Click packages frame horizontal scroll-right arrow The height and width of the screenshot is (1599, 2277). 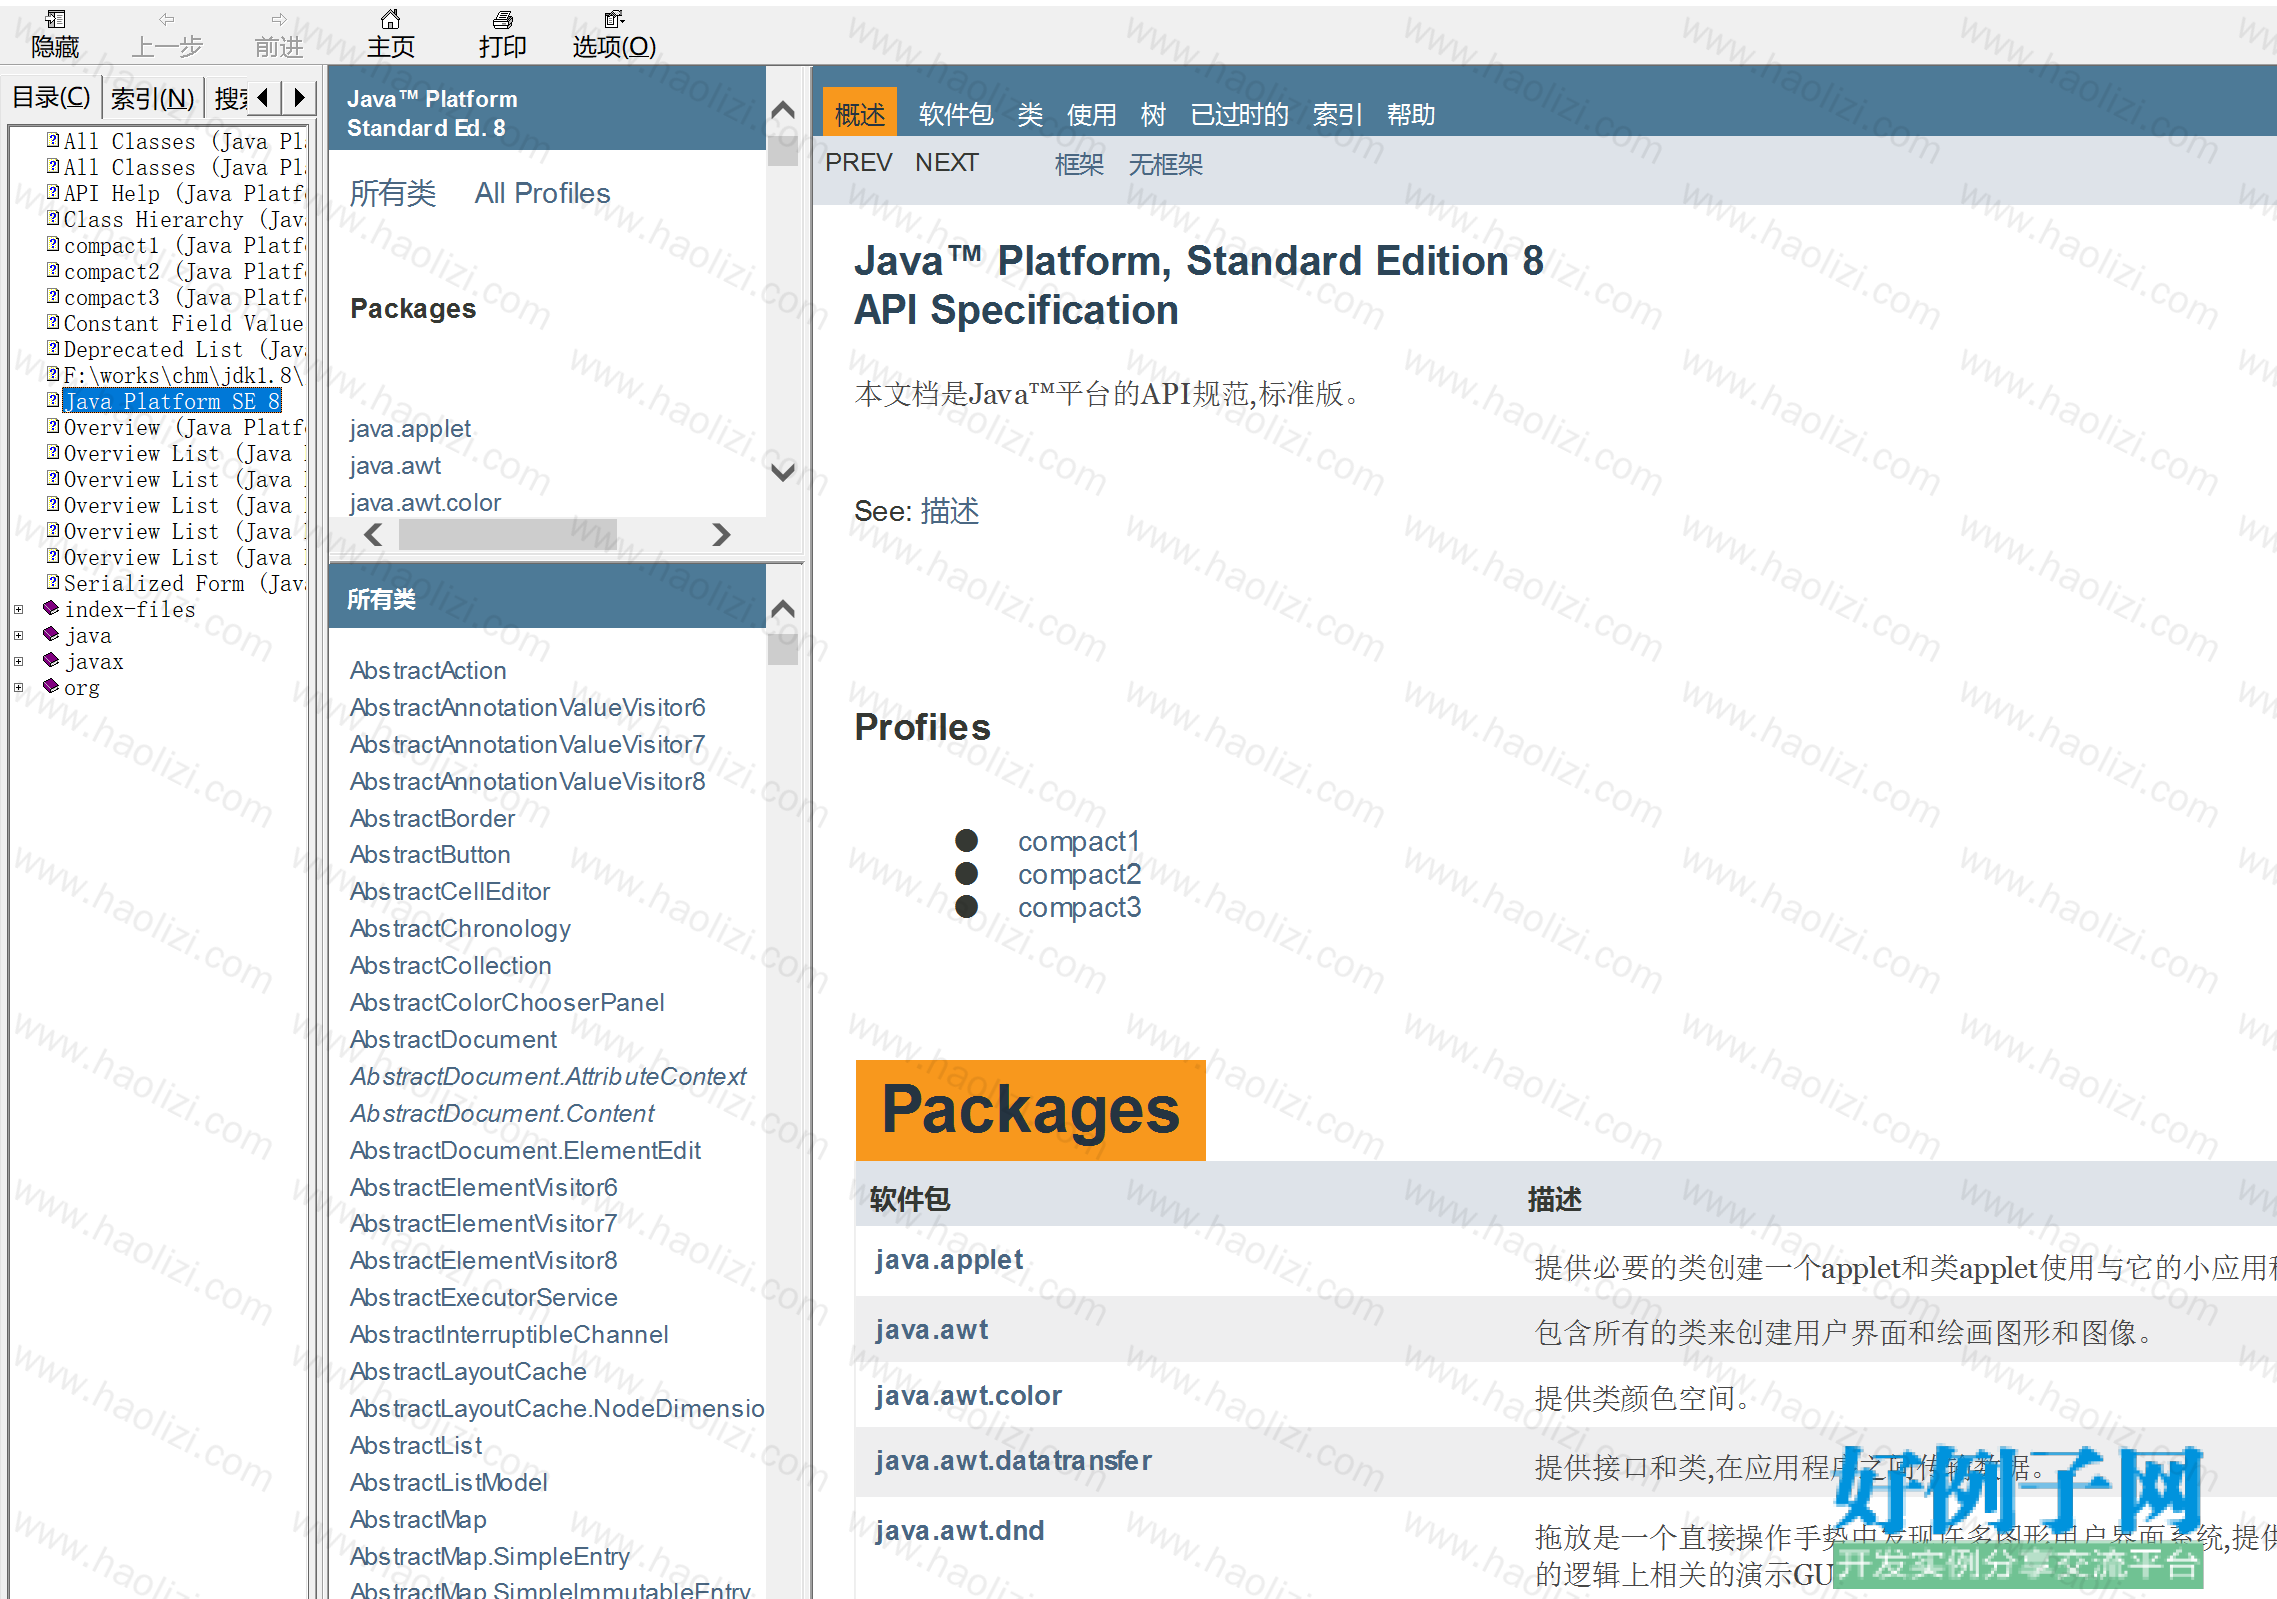(721, 534)
